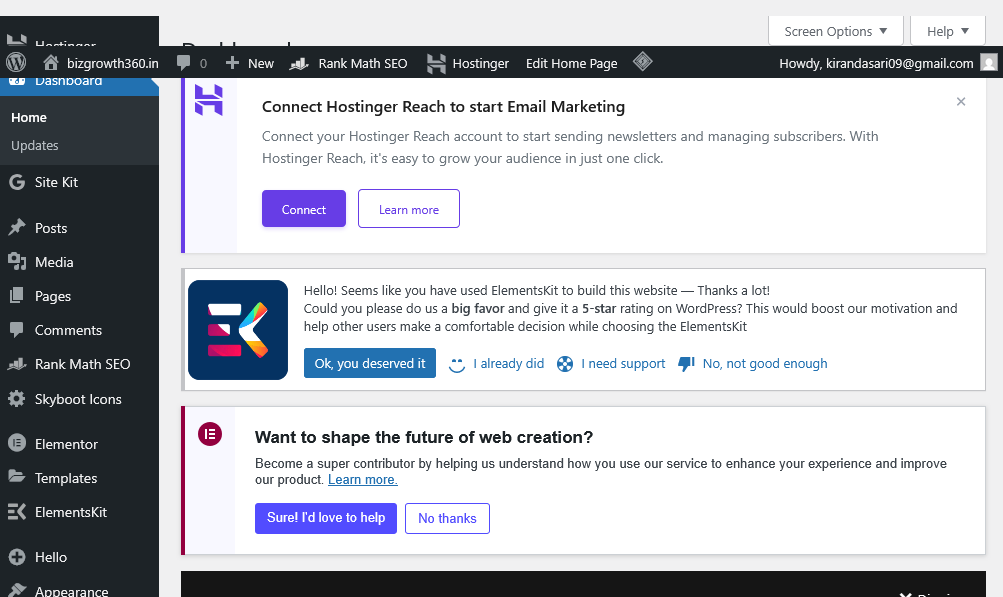Screen dimensions: 1003x597
Task: Click the ElementsKit sidebar icon
Action: click(17, 511)
